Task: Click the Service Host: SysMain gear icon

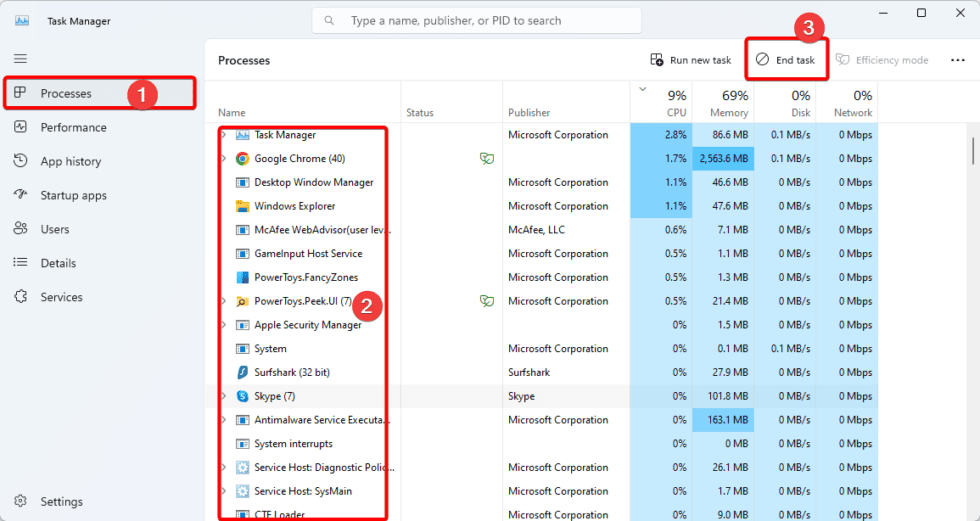Action: (x=242, y=491)
